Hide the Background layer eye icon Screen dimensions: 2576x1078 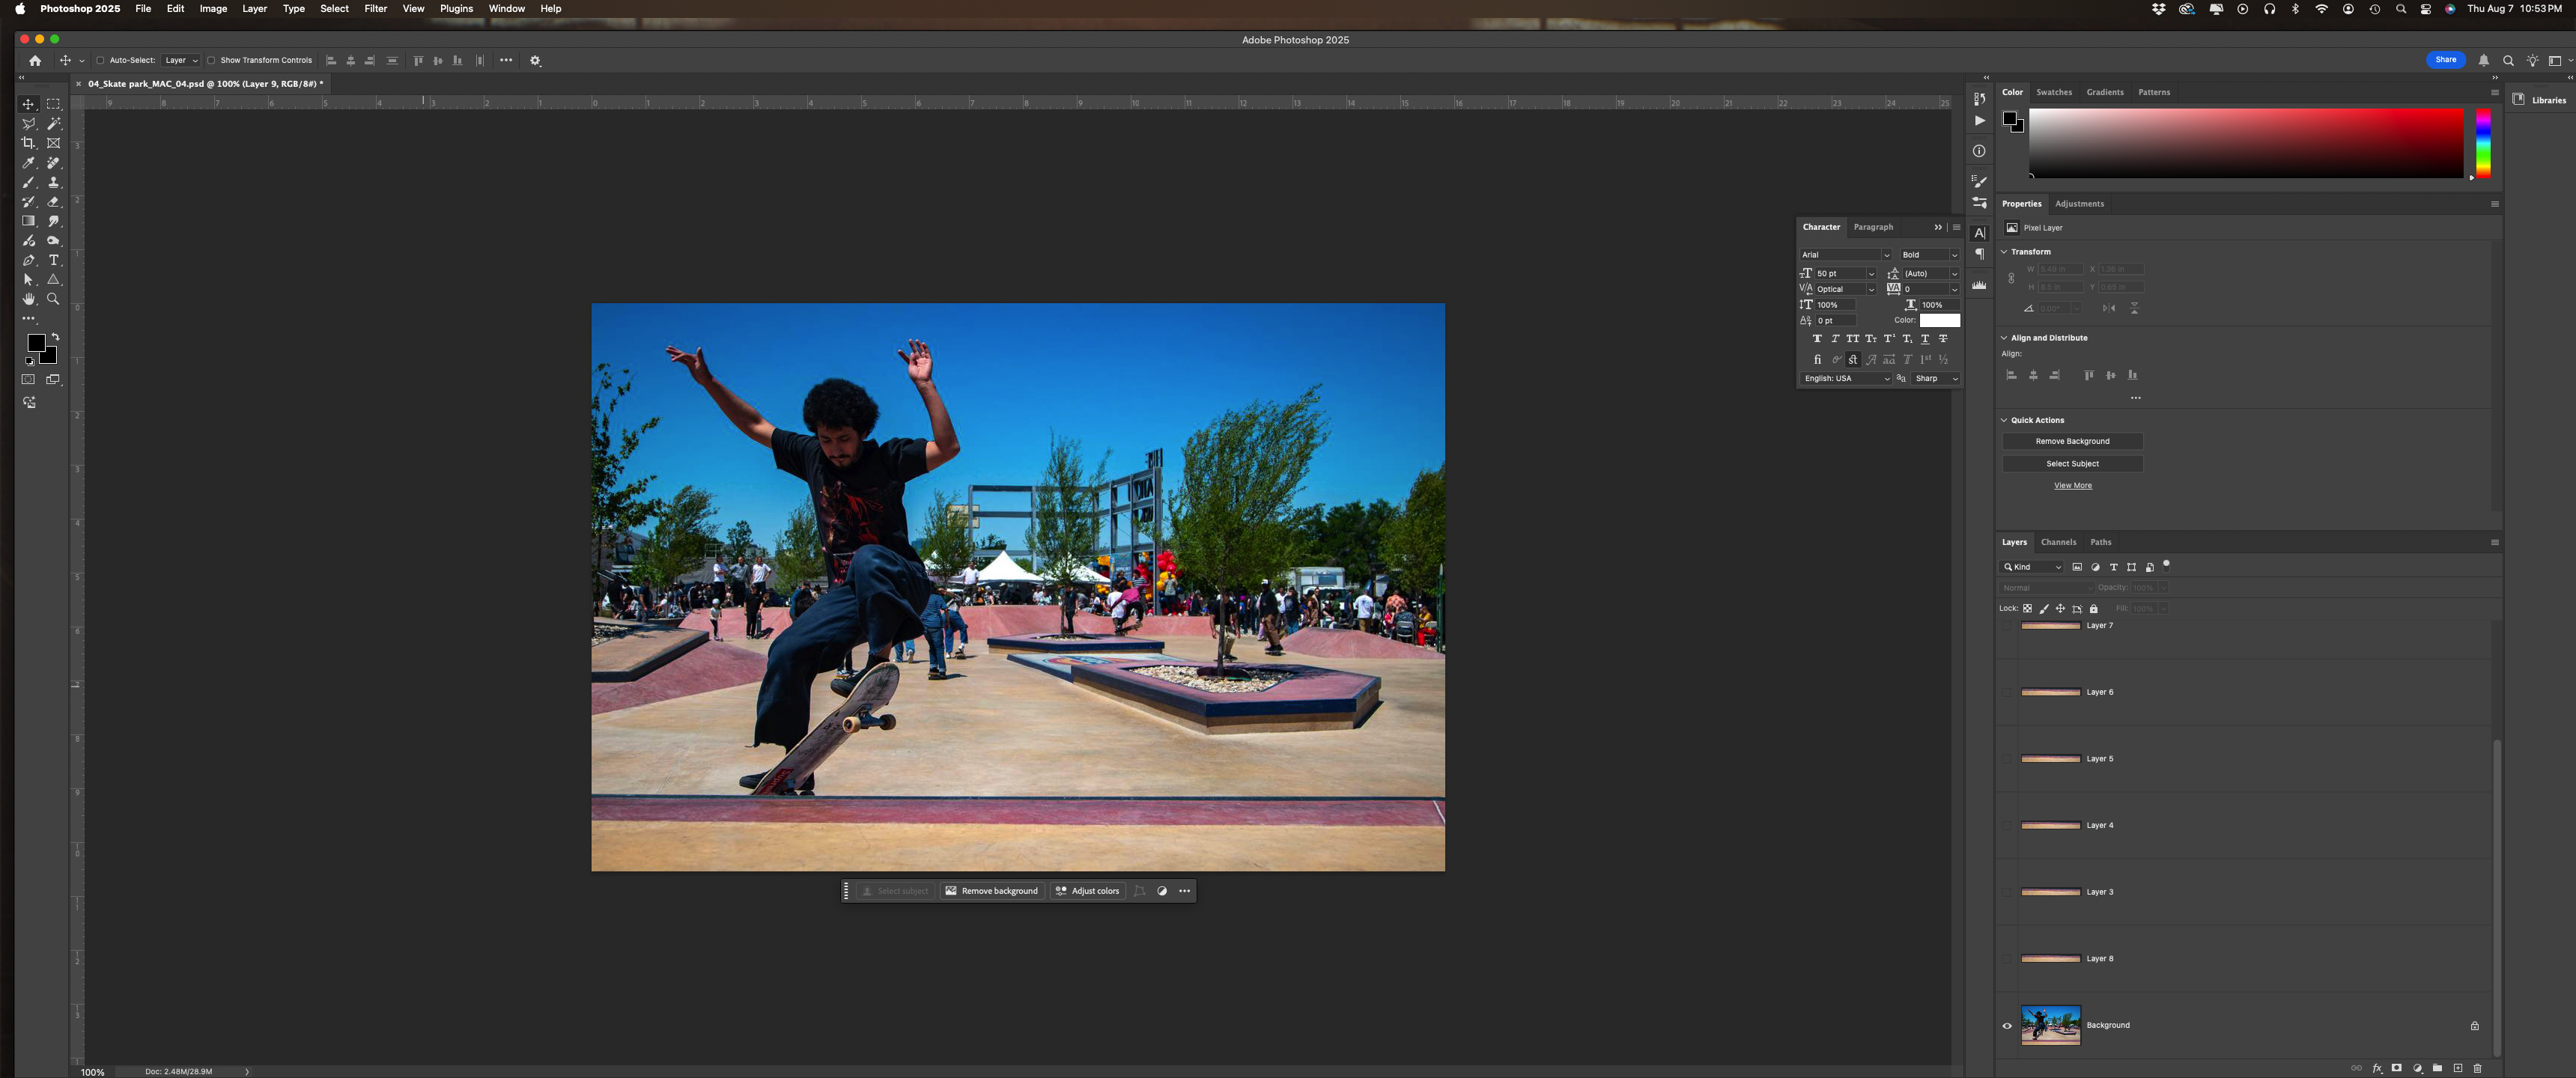pos(2006,1025)
